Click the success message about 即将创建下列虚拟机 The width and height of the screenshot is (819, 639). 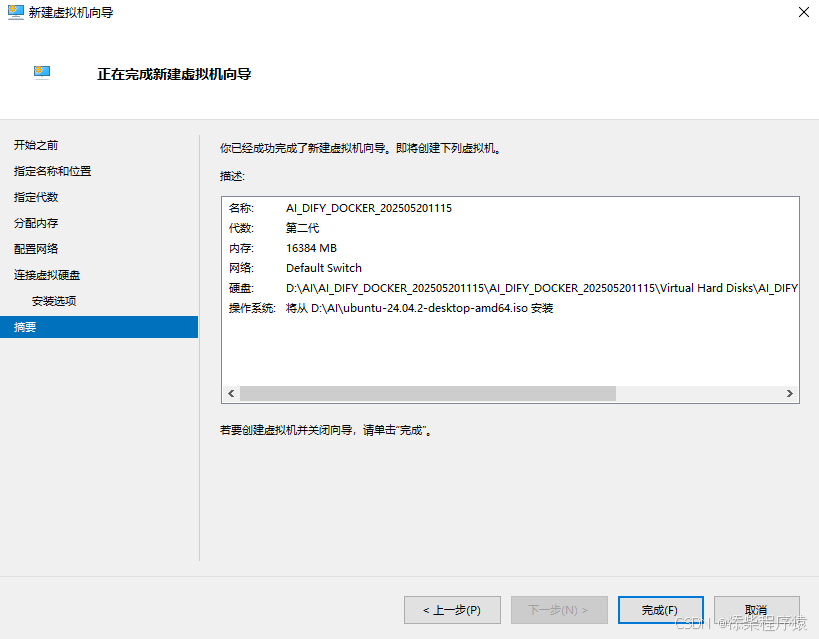click(x=360, y=148)
